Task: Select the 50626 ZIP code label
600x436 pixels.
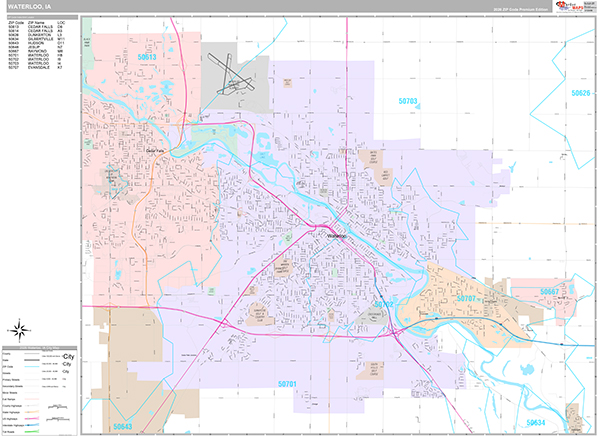Action: [580, 92]
